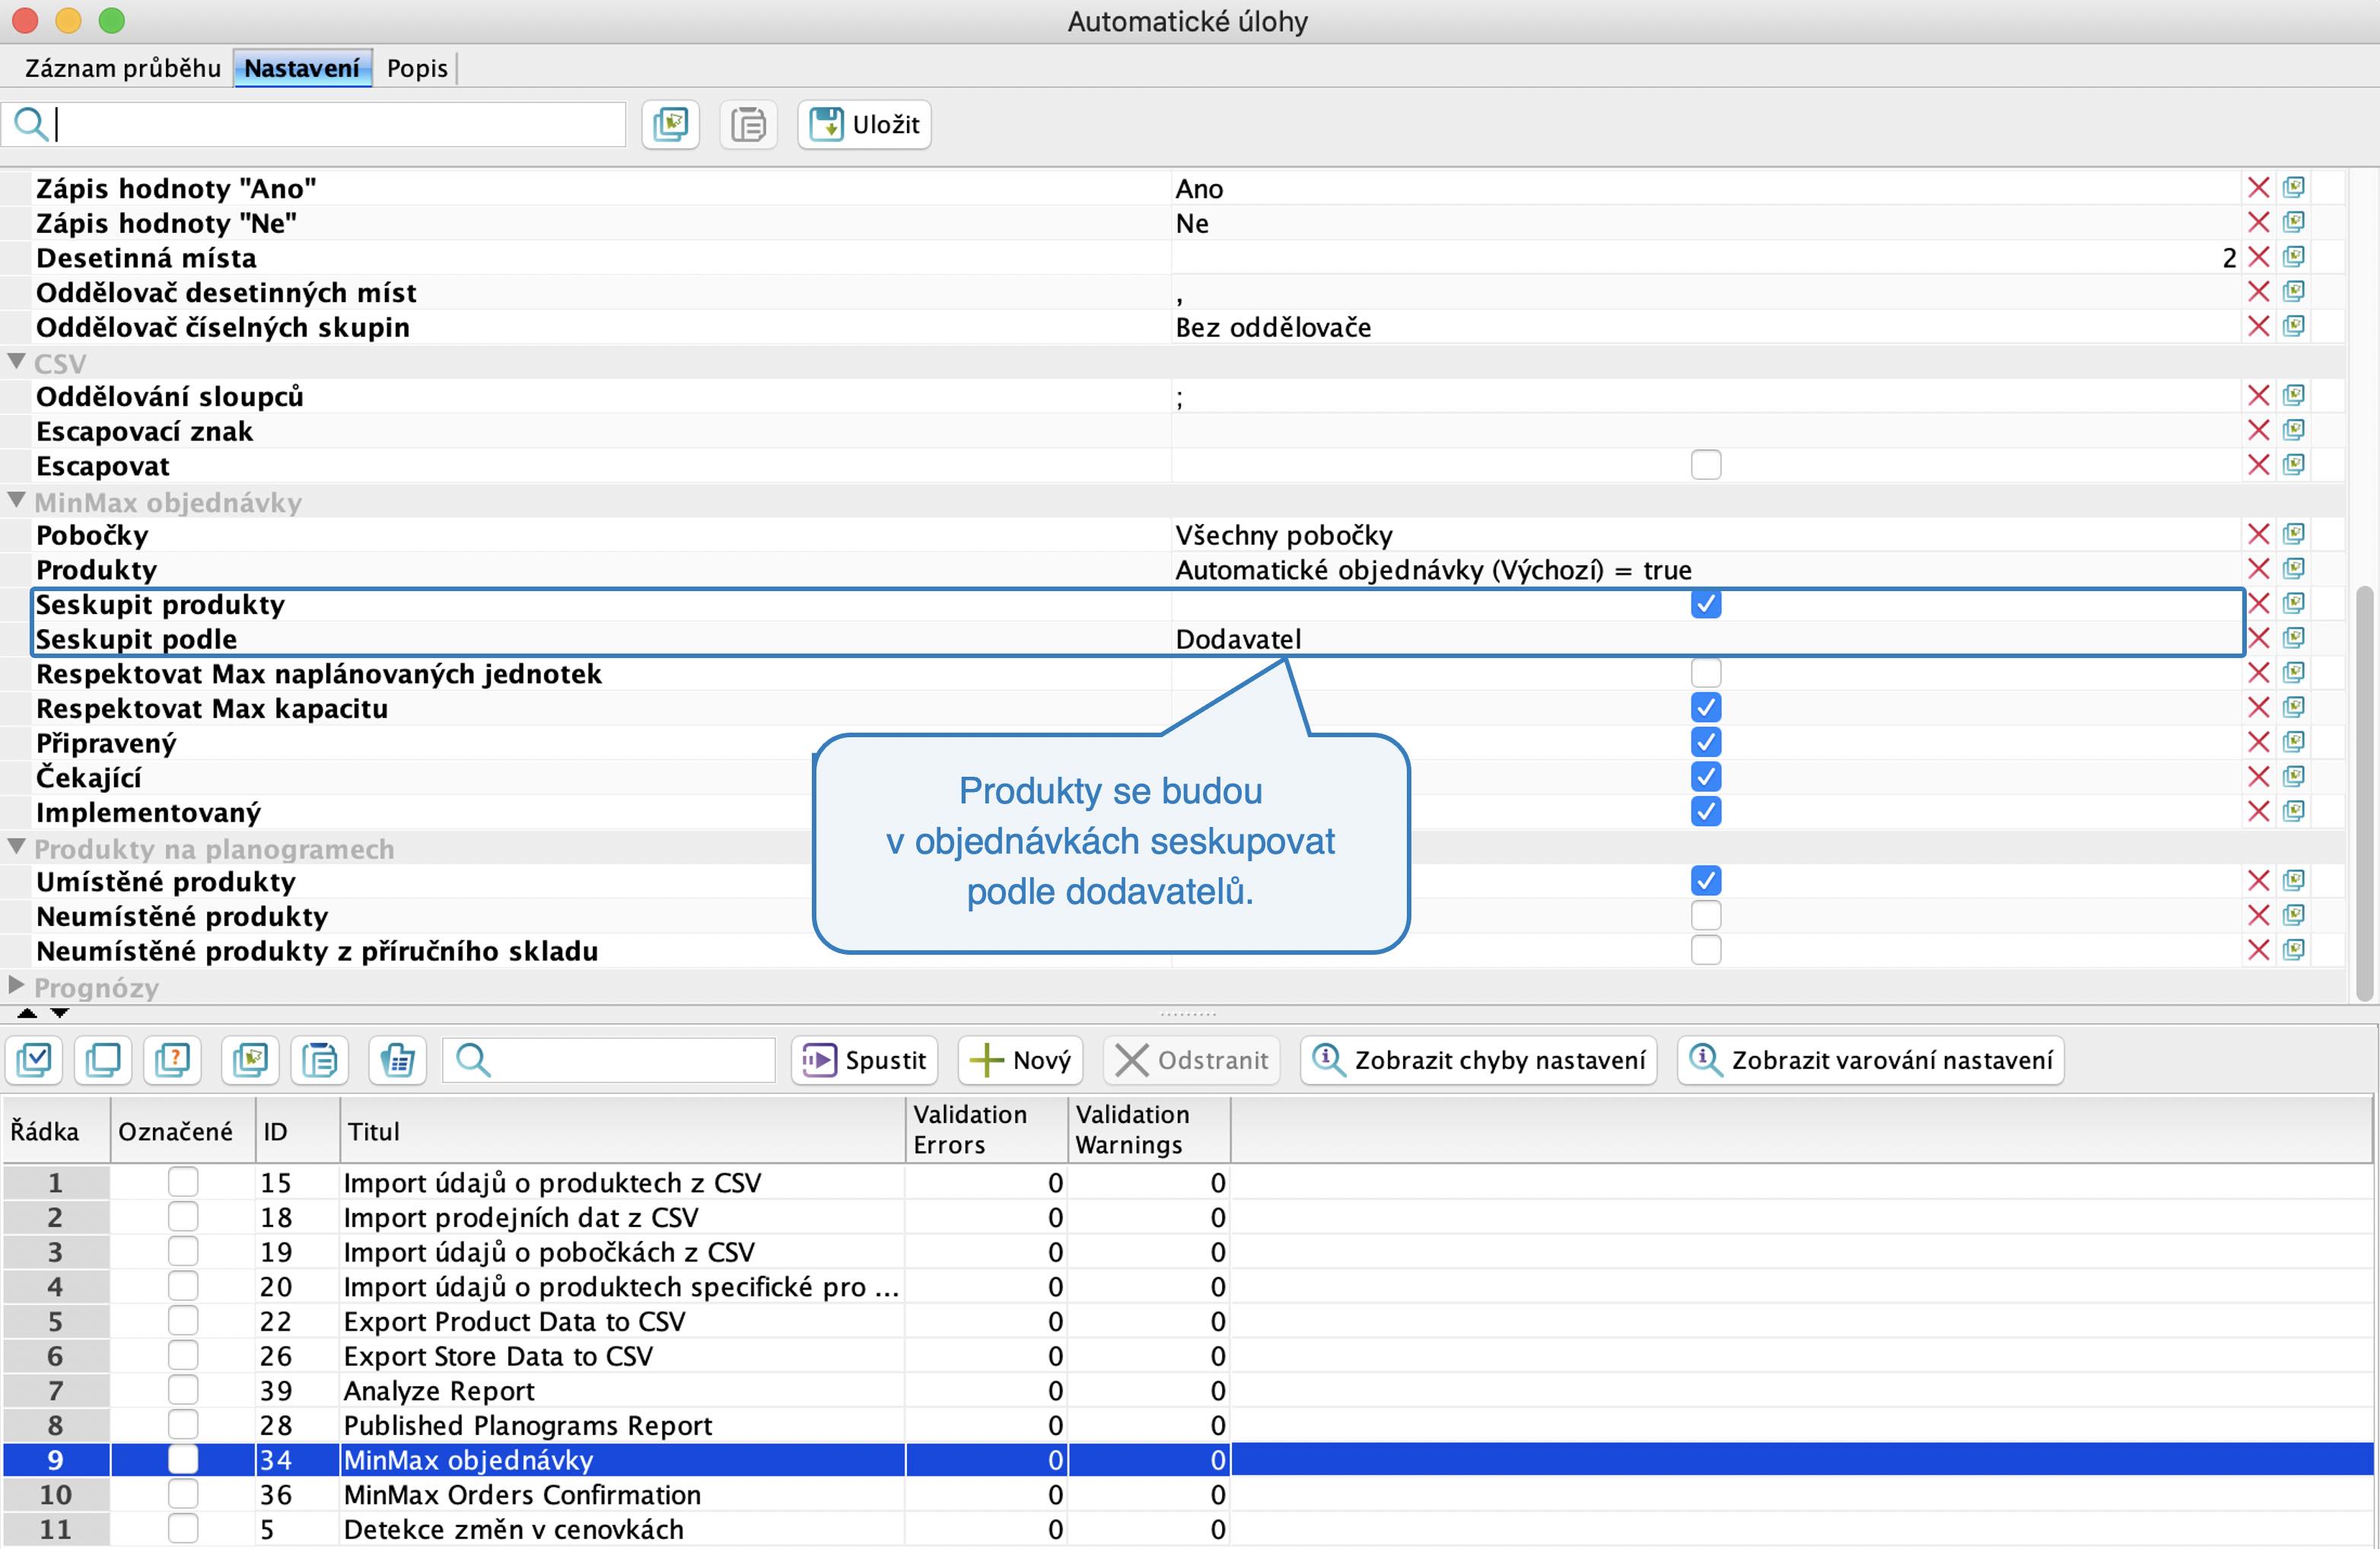Viewport: 2380px width, 1549px height.
Task: Click the search magnifier icon in settings
Action: [30, 124]
